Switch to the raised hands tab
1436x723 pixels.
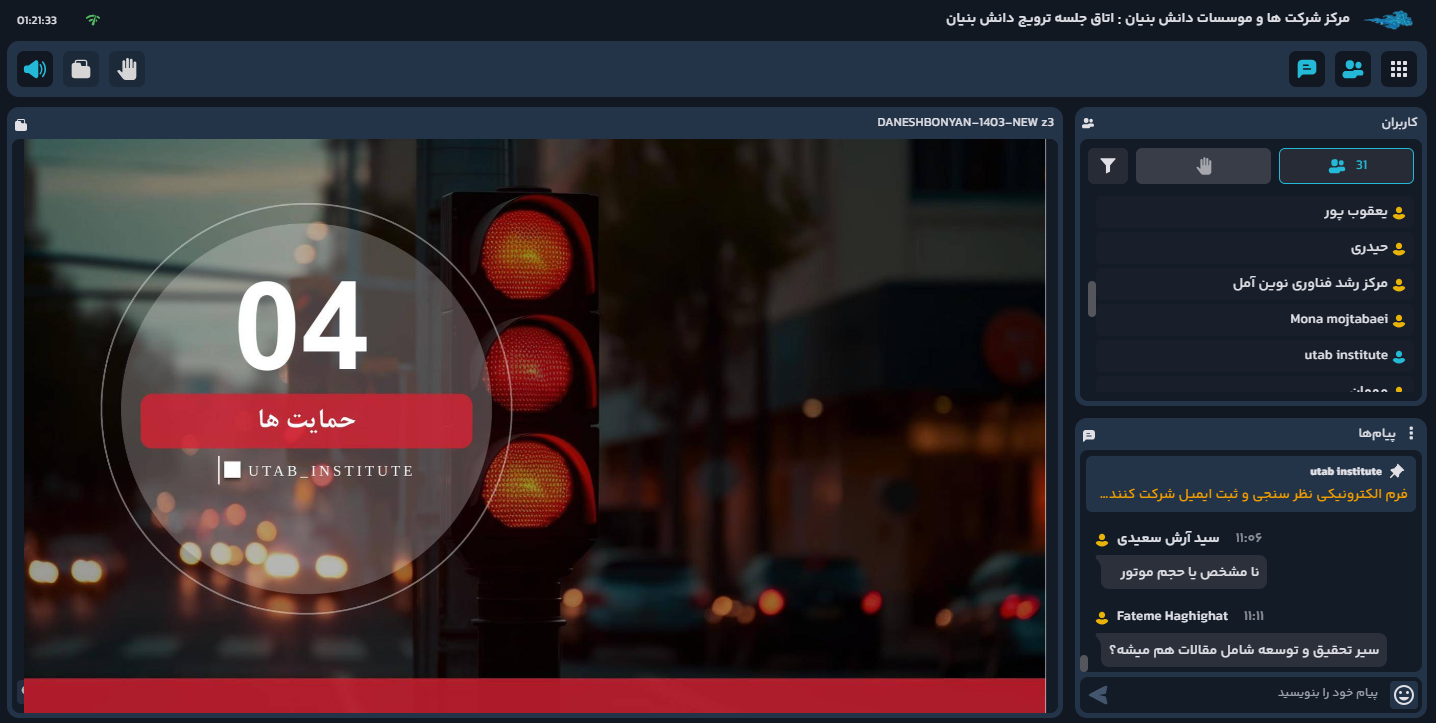click(1203, 166)
